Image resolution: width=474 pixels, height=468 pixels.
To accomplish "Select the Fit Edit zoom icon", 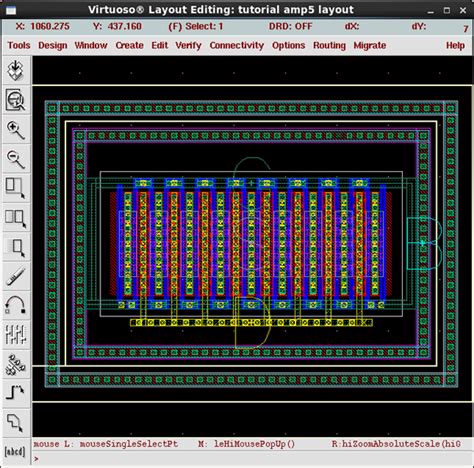I will [15, 100].
